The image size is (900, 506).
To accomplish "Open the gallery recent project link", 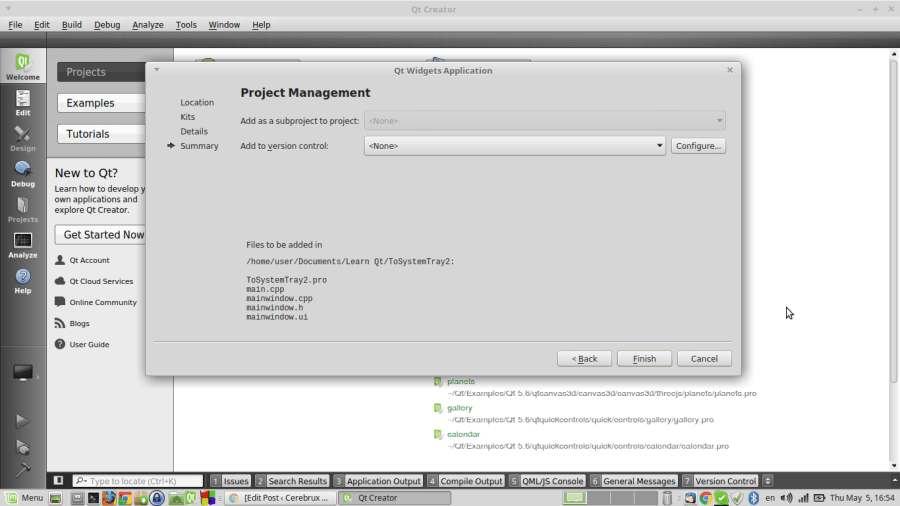I will 460,408.
